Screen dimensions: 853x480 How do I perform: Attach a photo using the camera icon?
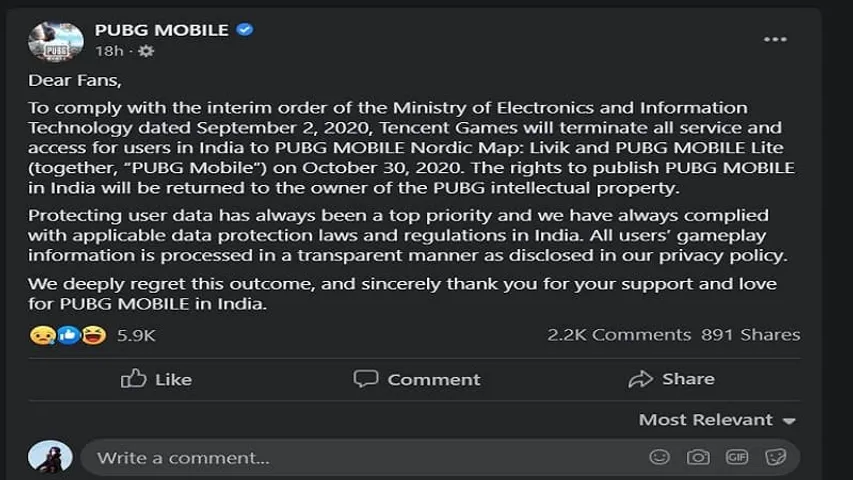pos(698,457)
